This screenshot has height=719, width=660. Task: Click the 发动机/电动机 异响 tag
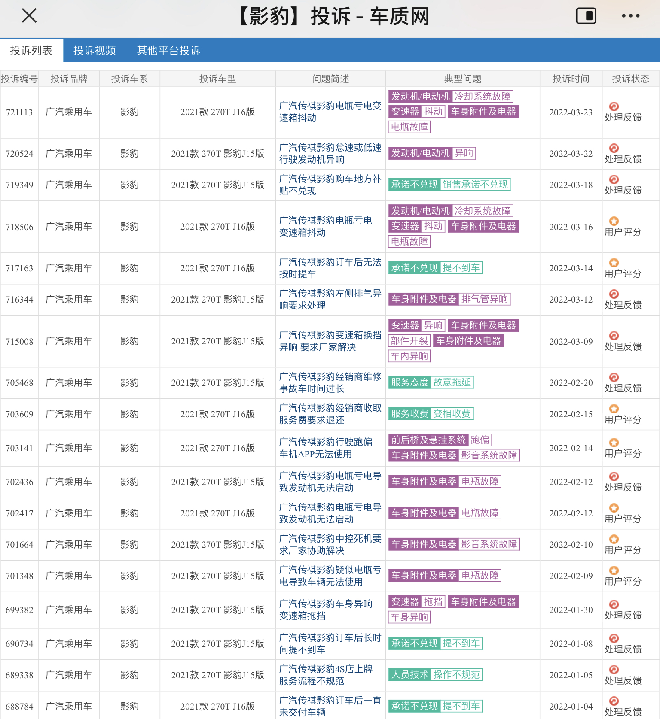pos(432,153)
